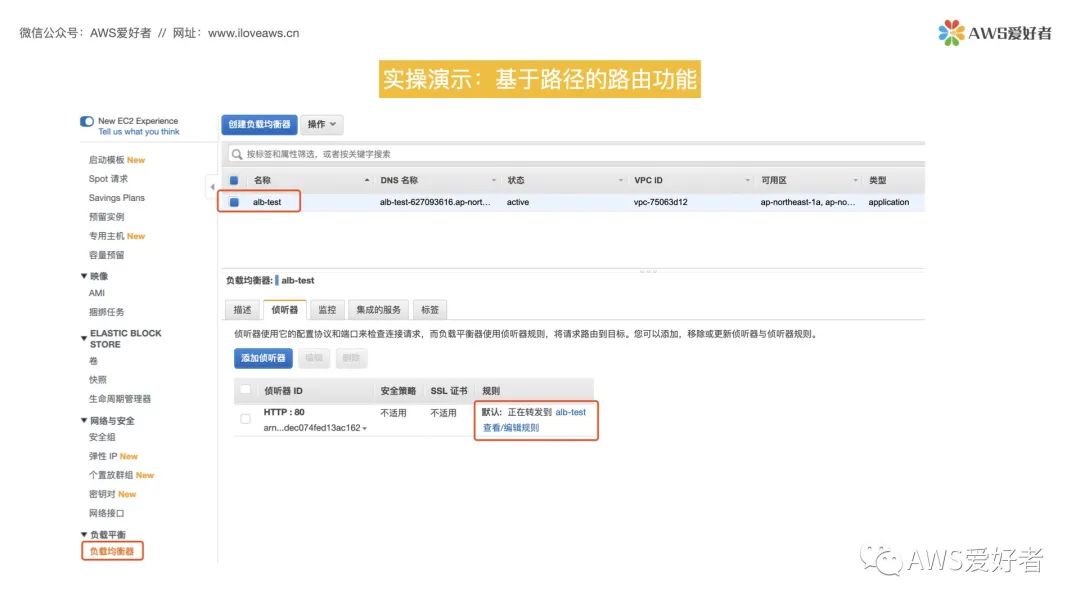Click the search magnifier icon in filter bar
The width and height of the screenshot is (1080, 608).
[x=237, y=154]
